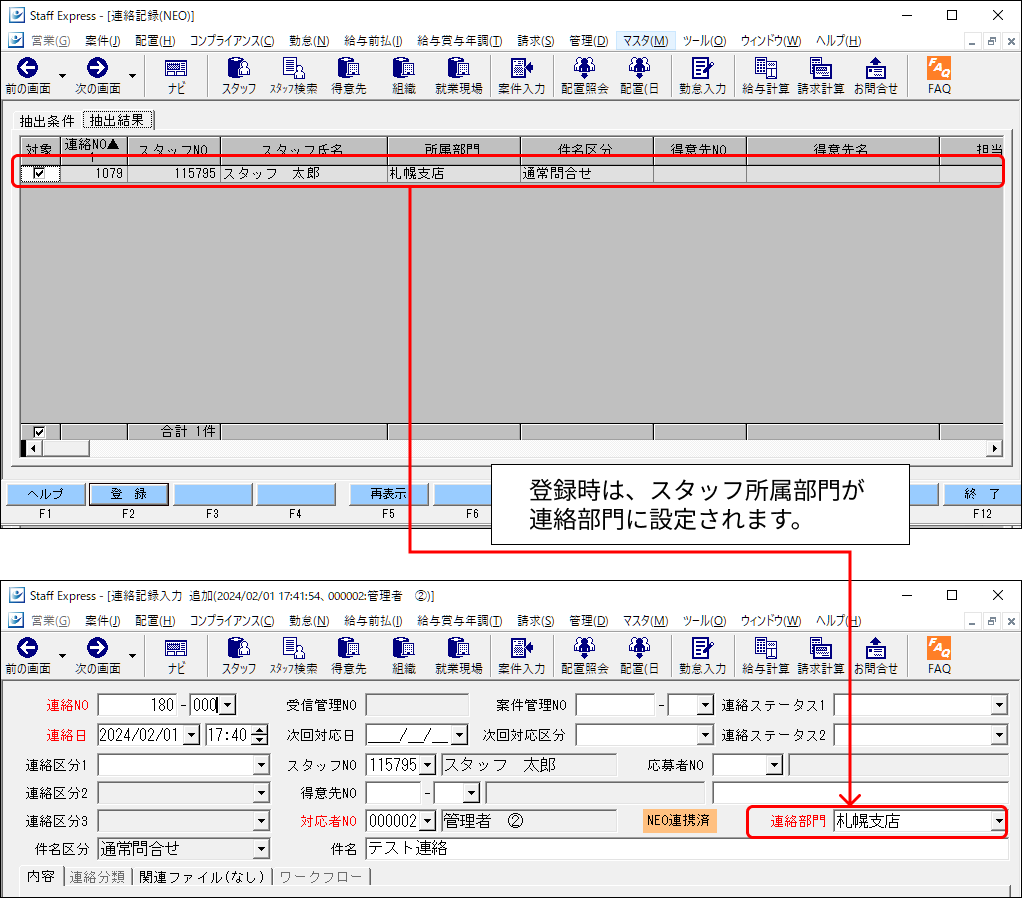Click FAQ icon in 連絡記録入力 window
The image size is (1022, 898).
click(939, 656)
